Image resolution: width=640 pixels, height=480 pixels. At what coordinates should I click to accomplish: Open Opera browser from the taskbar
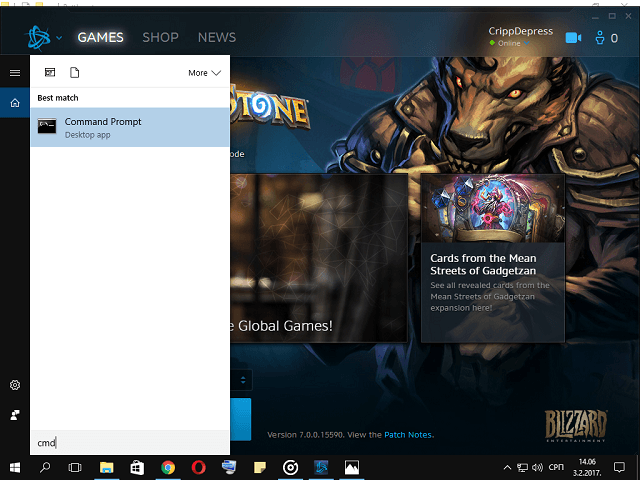point(198,467)
